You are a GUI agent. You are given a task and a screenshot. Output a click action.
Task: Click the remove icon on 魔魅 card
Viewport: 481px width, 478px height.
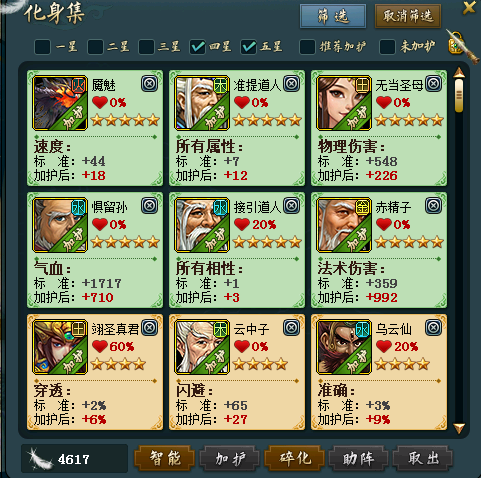(149, 84)
